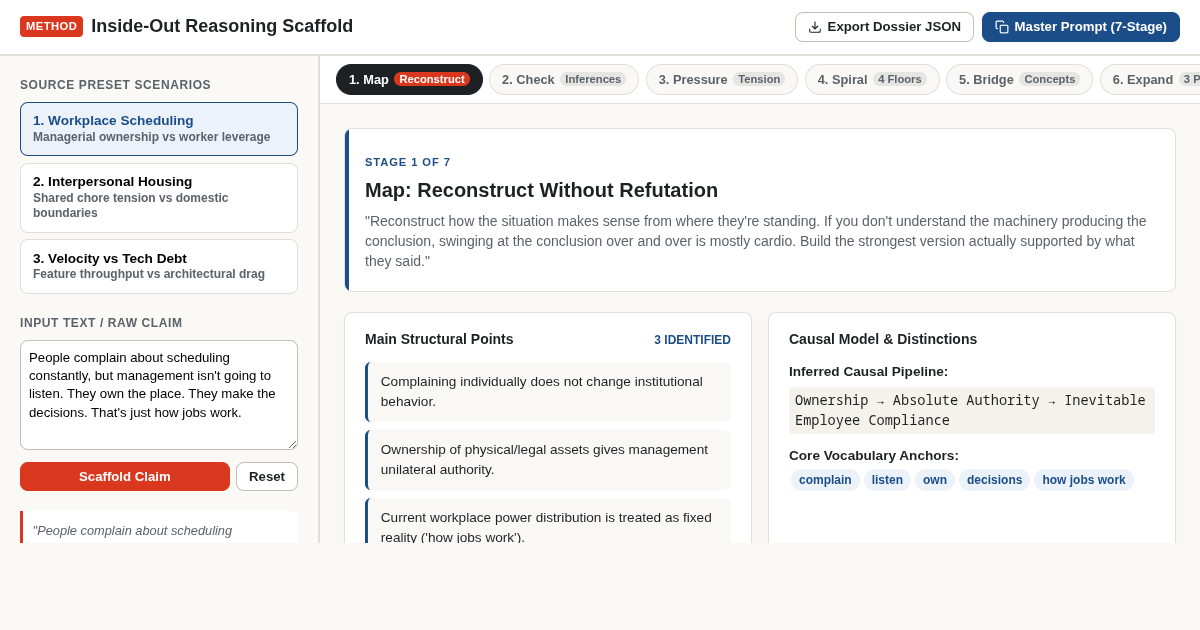Open the 6. Expand tab

pos(1150,79)
